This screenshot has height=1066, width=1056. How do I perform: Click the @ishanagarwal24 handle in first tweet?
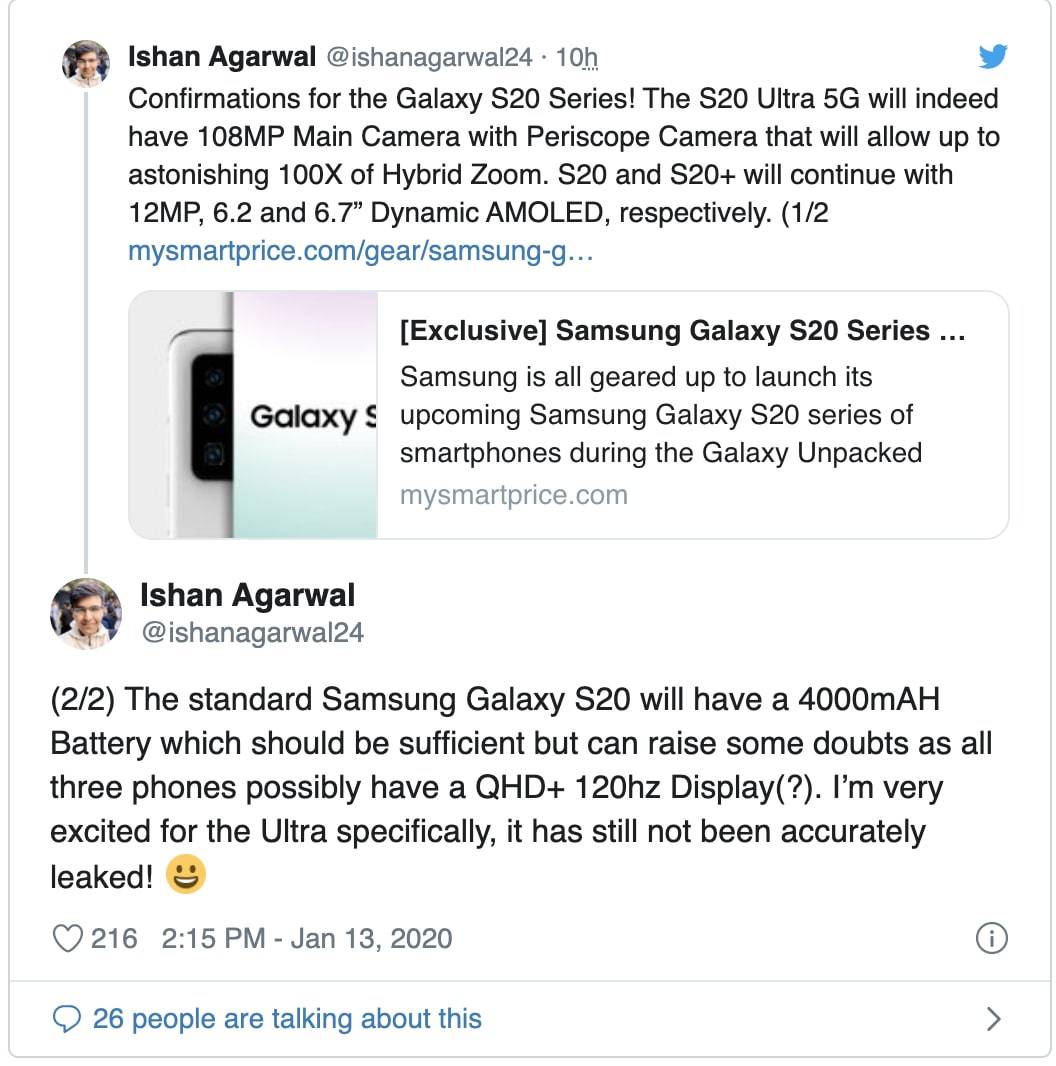(x=429, y=58)
